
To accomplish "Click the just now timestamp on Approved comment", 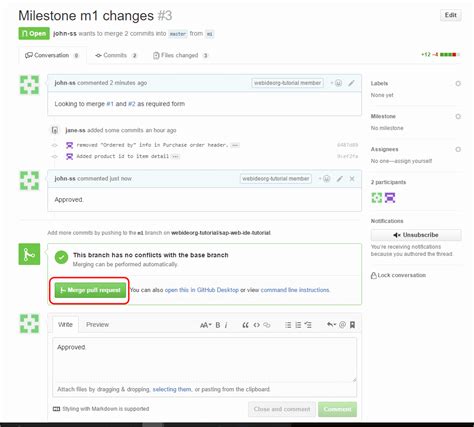I will [x=121, y=179].
